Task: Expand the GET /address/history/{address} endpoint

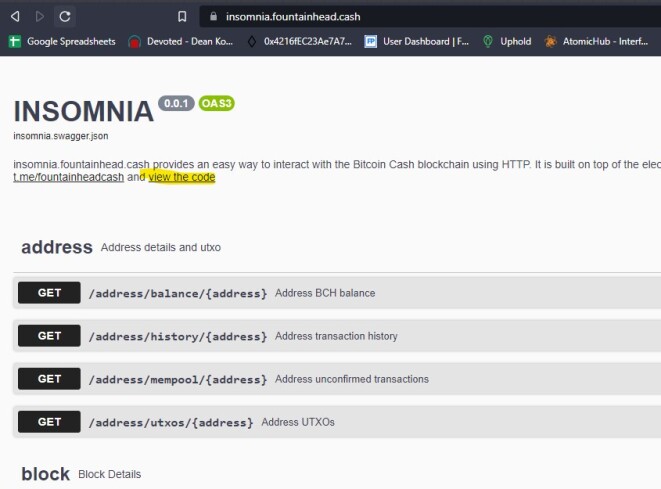Action: (337, 336)
